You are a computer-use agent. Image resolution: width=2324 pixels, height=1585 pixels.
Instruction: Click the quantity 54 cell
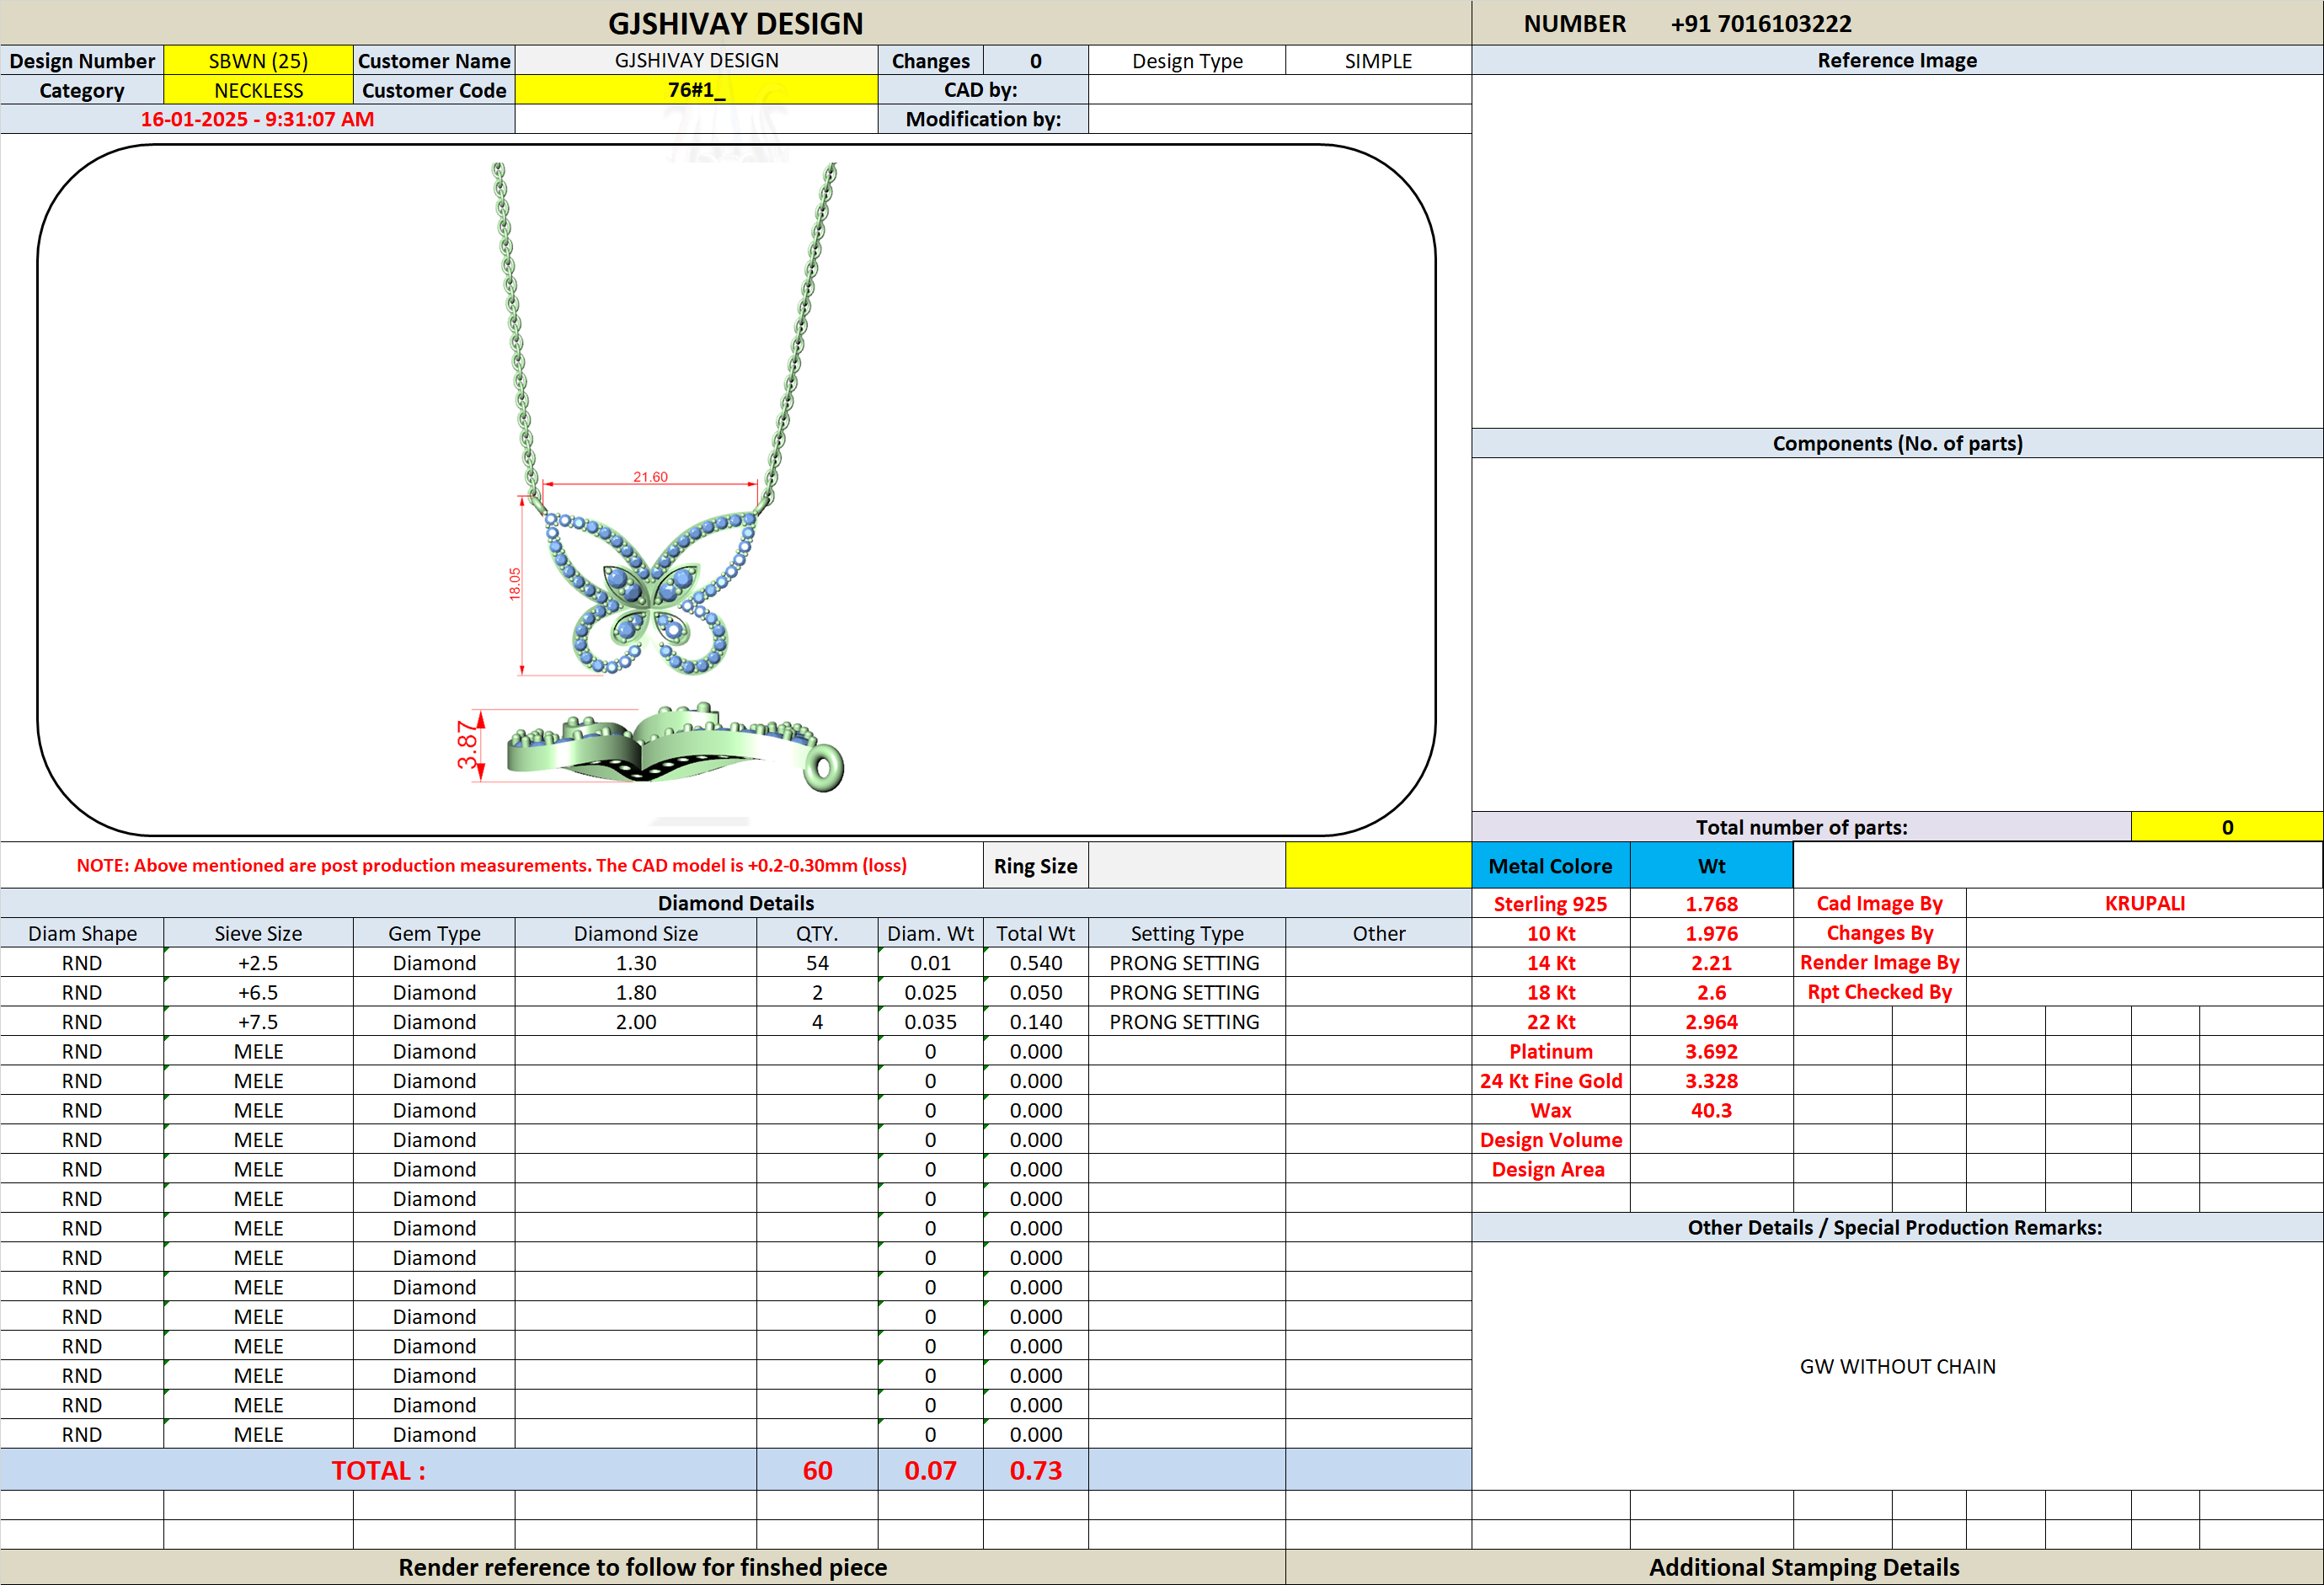click(817, 963)
